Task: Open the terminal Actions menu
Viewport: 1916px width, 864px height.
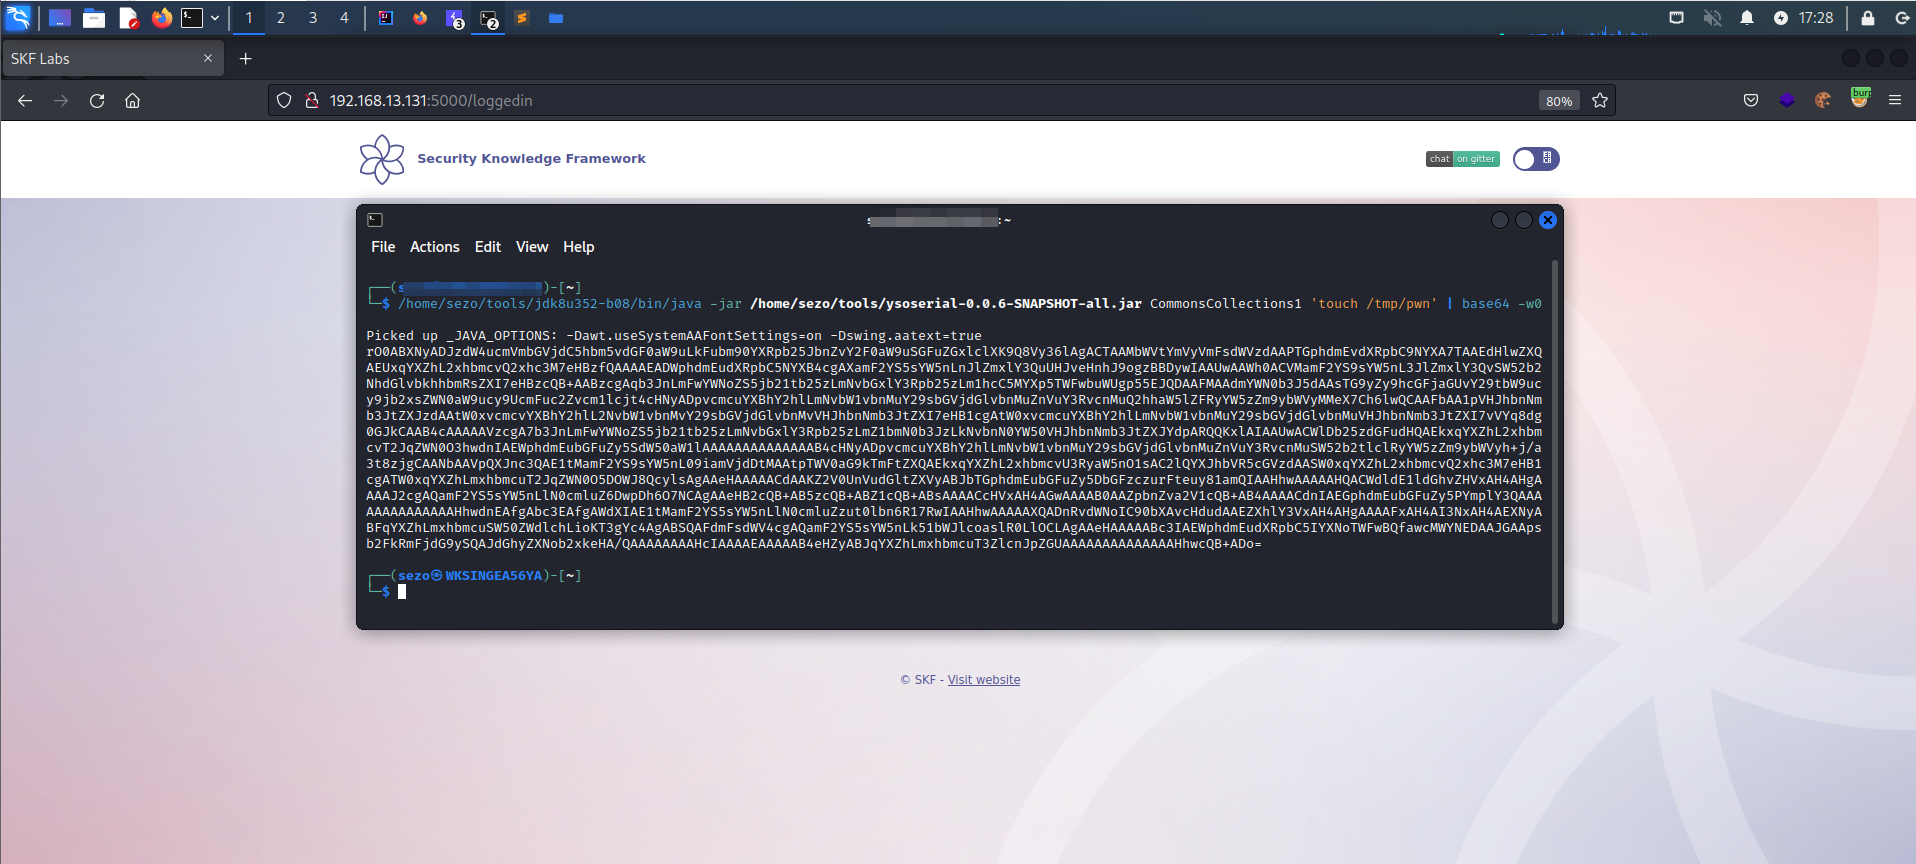Action: (x=435, y=247)
